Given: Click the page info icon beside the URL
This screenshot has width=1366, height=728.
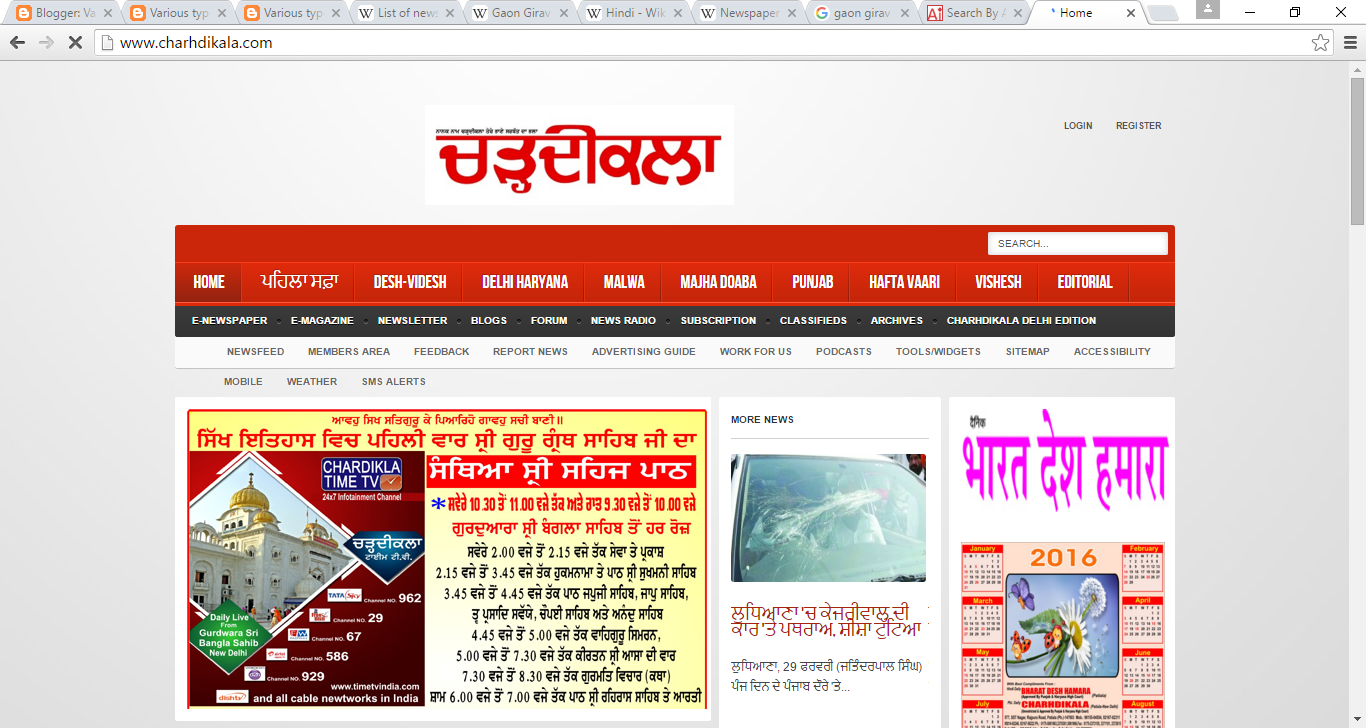Looking at the screenshot, I should (106, 43).
